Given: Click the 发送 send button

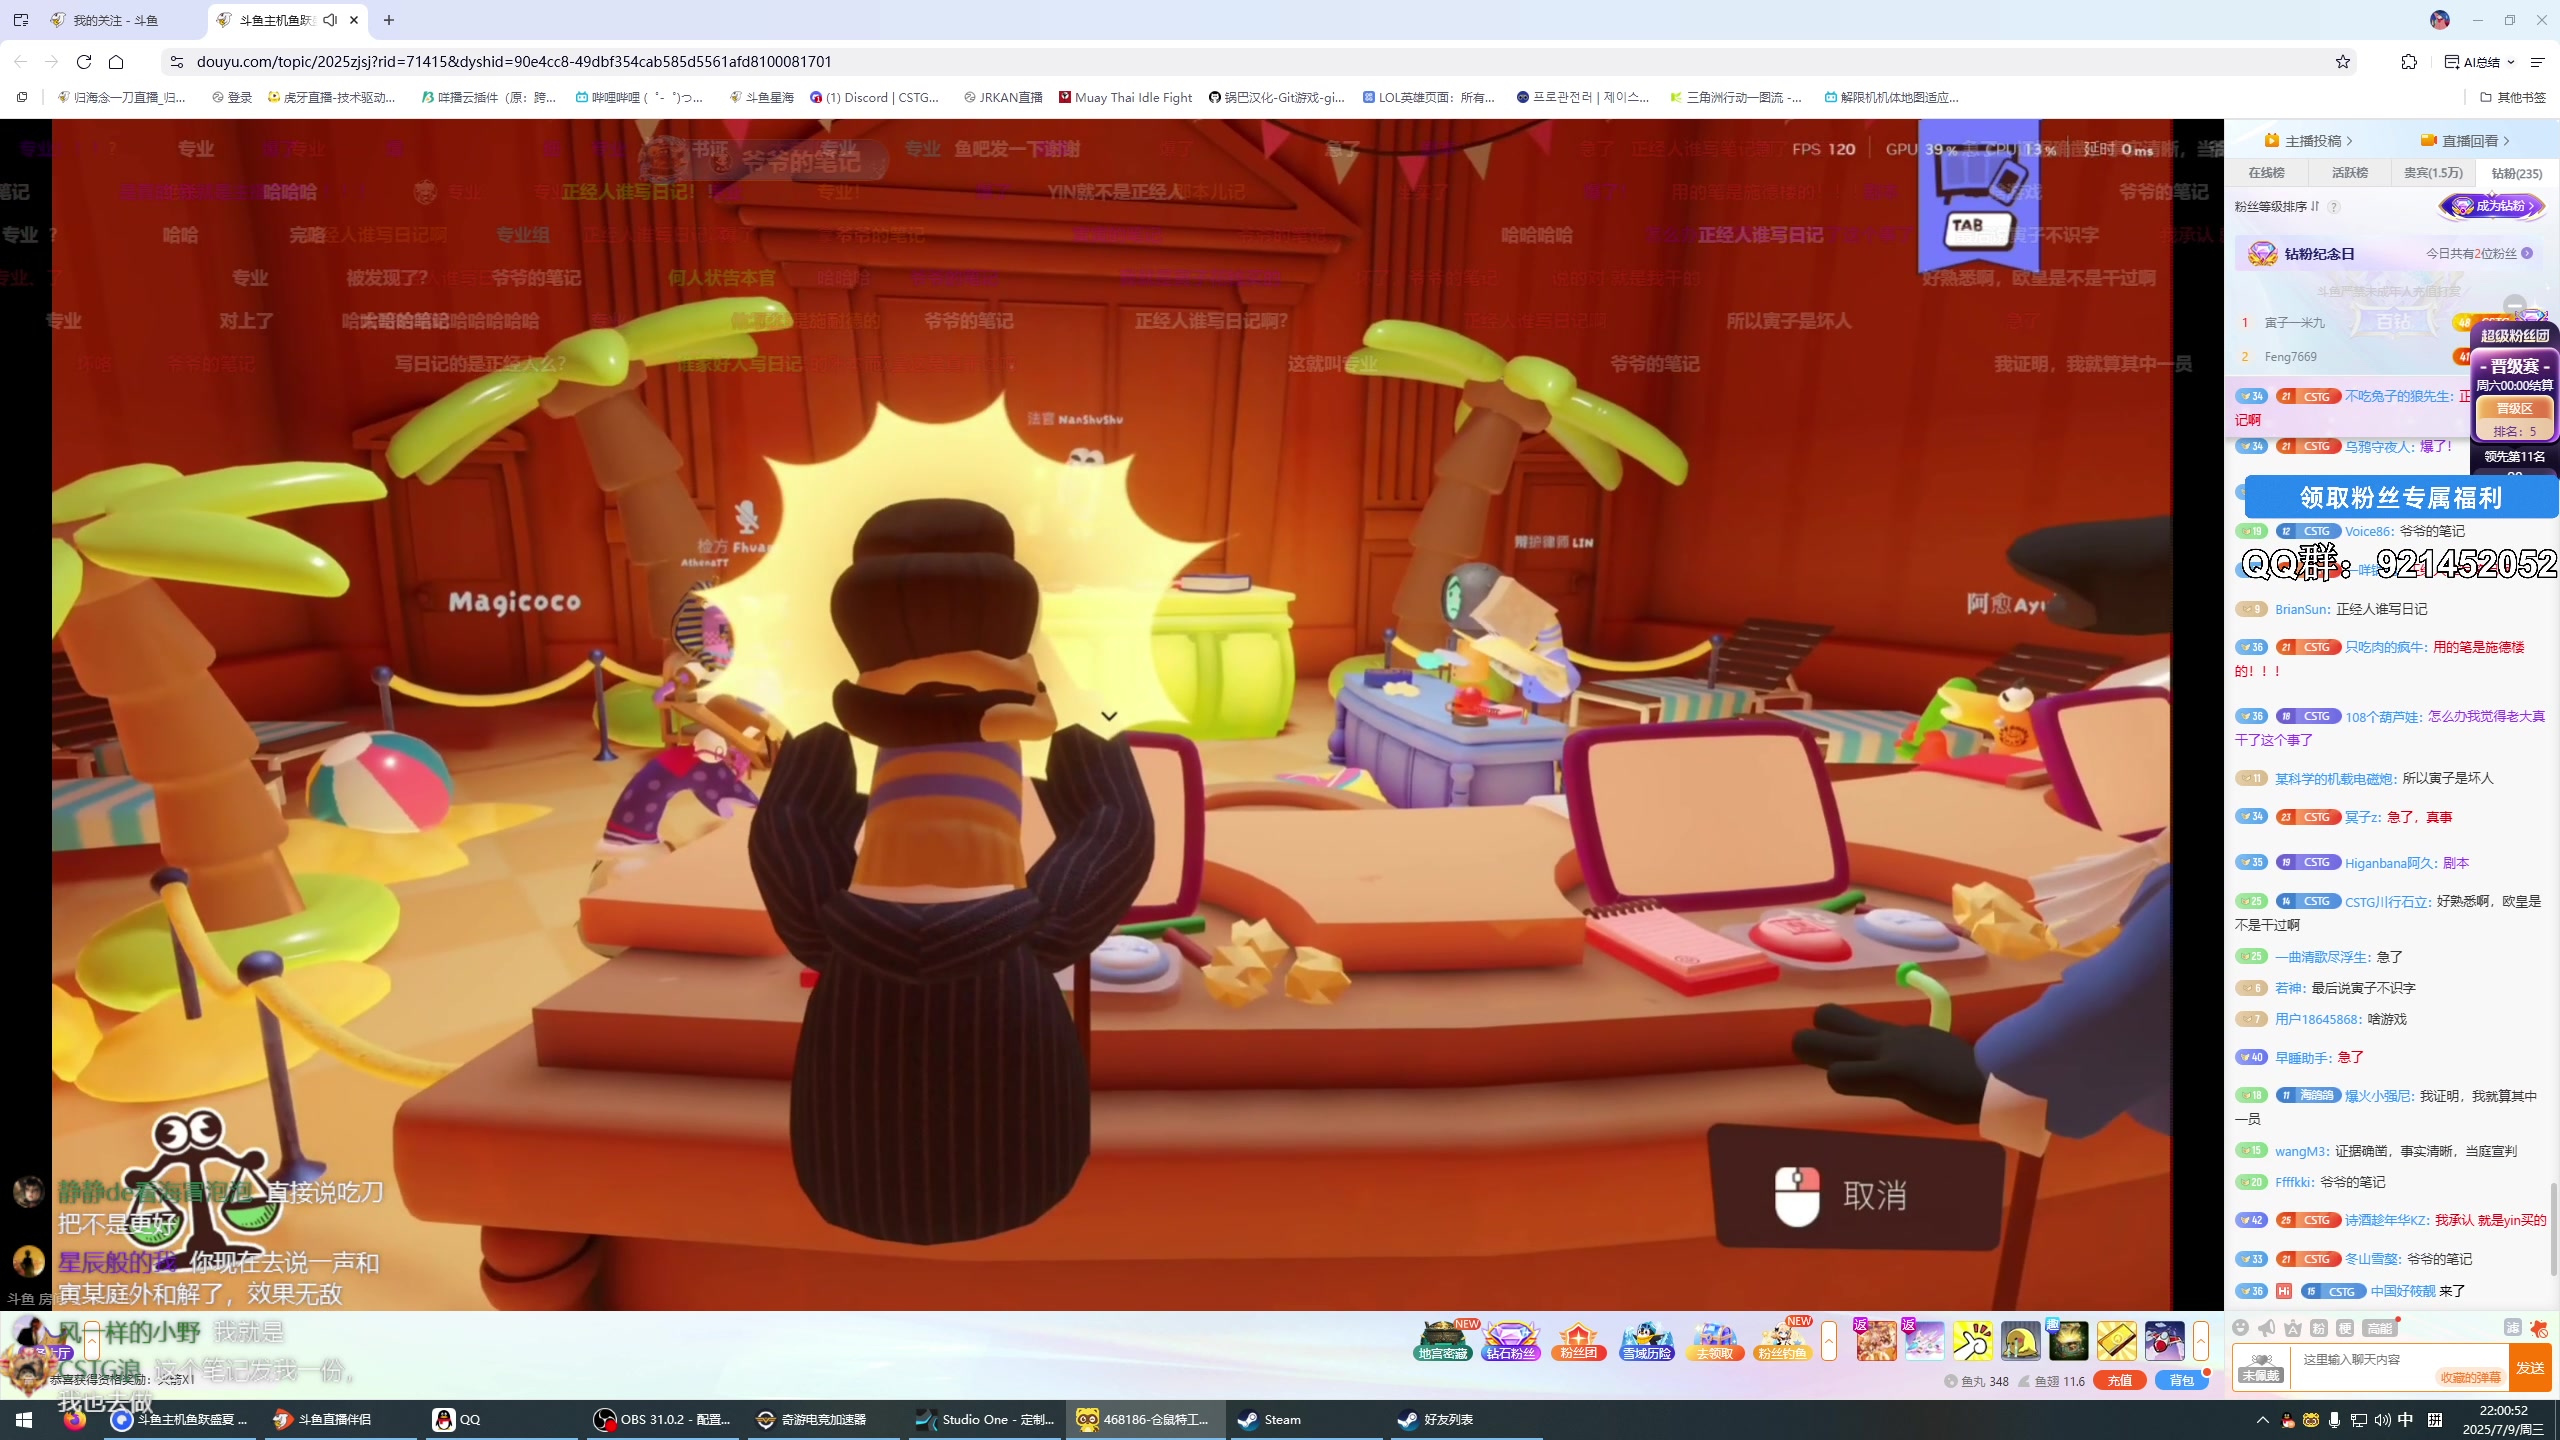Looking at the screenshot, I should tap(2531, 1368).
